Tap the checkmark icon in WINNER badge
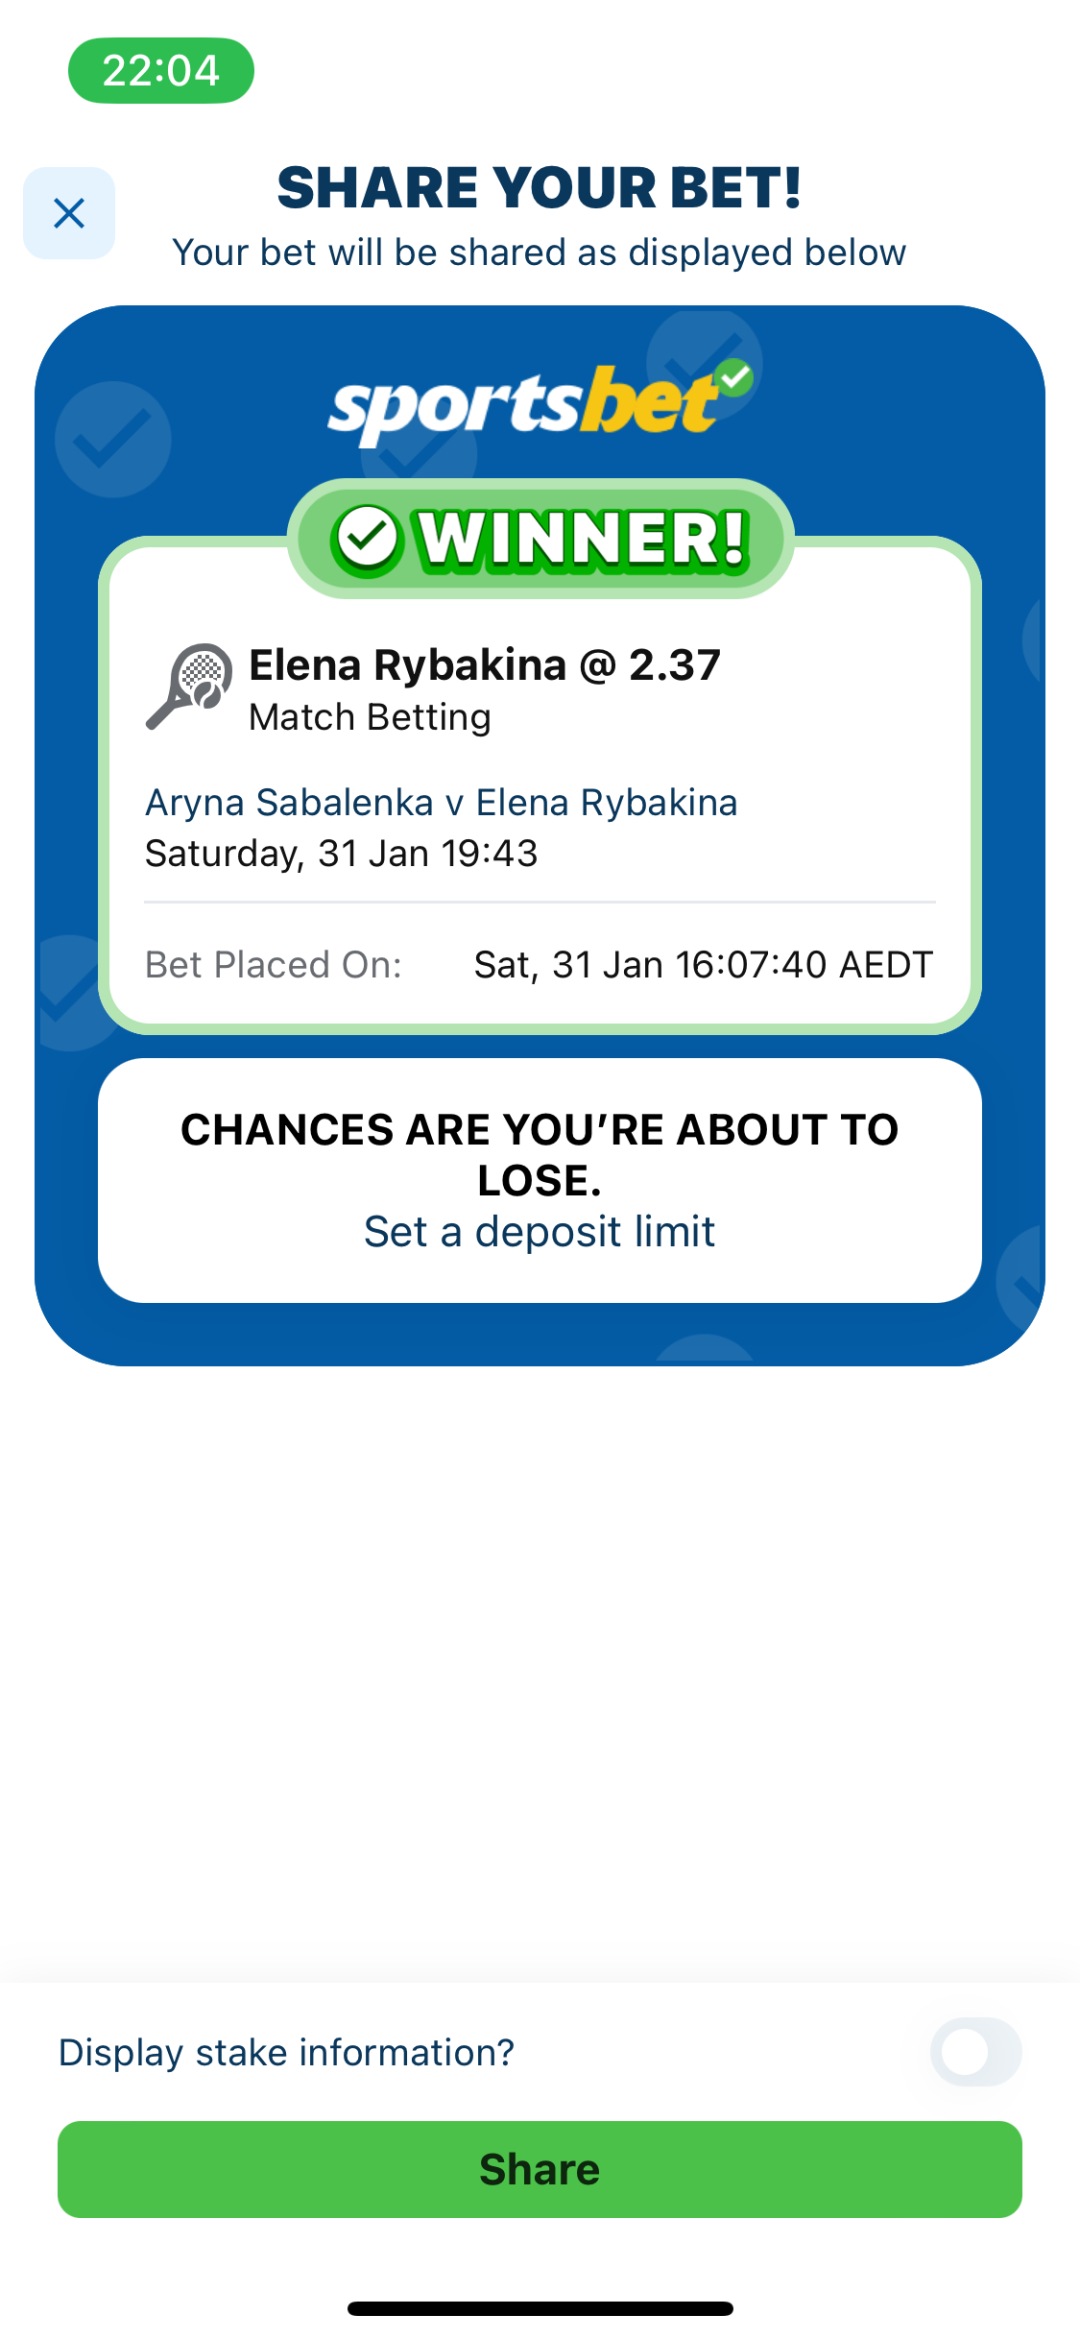 coord(367,540)
